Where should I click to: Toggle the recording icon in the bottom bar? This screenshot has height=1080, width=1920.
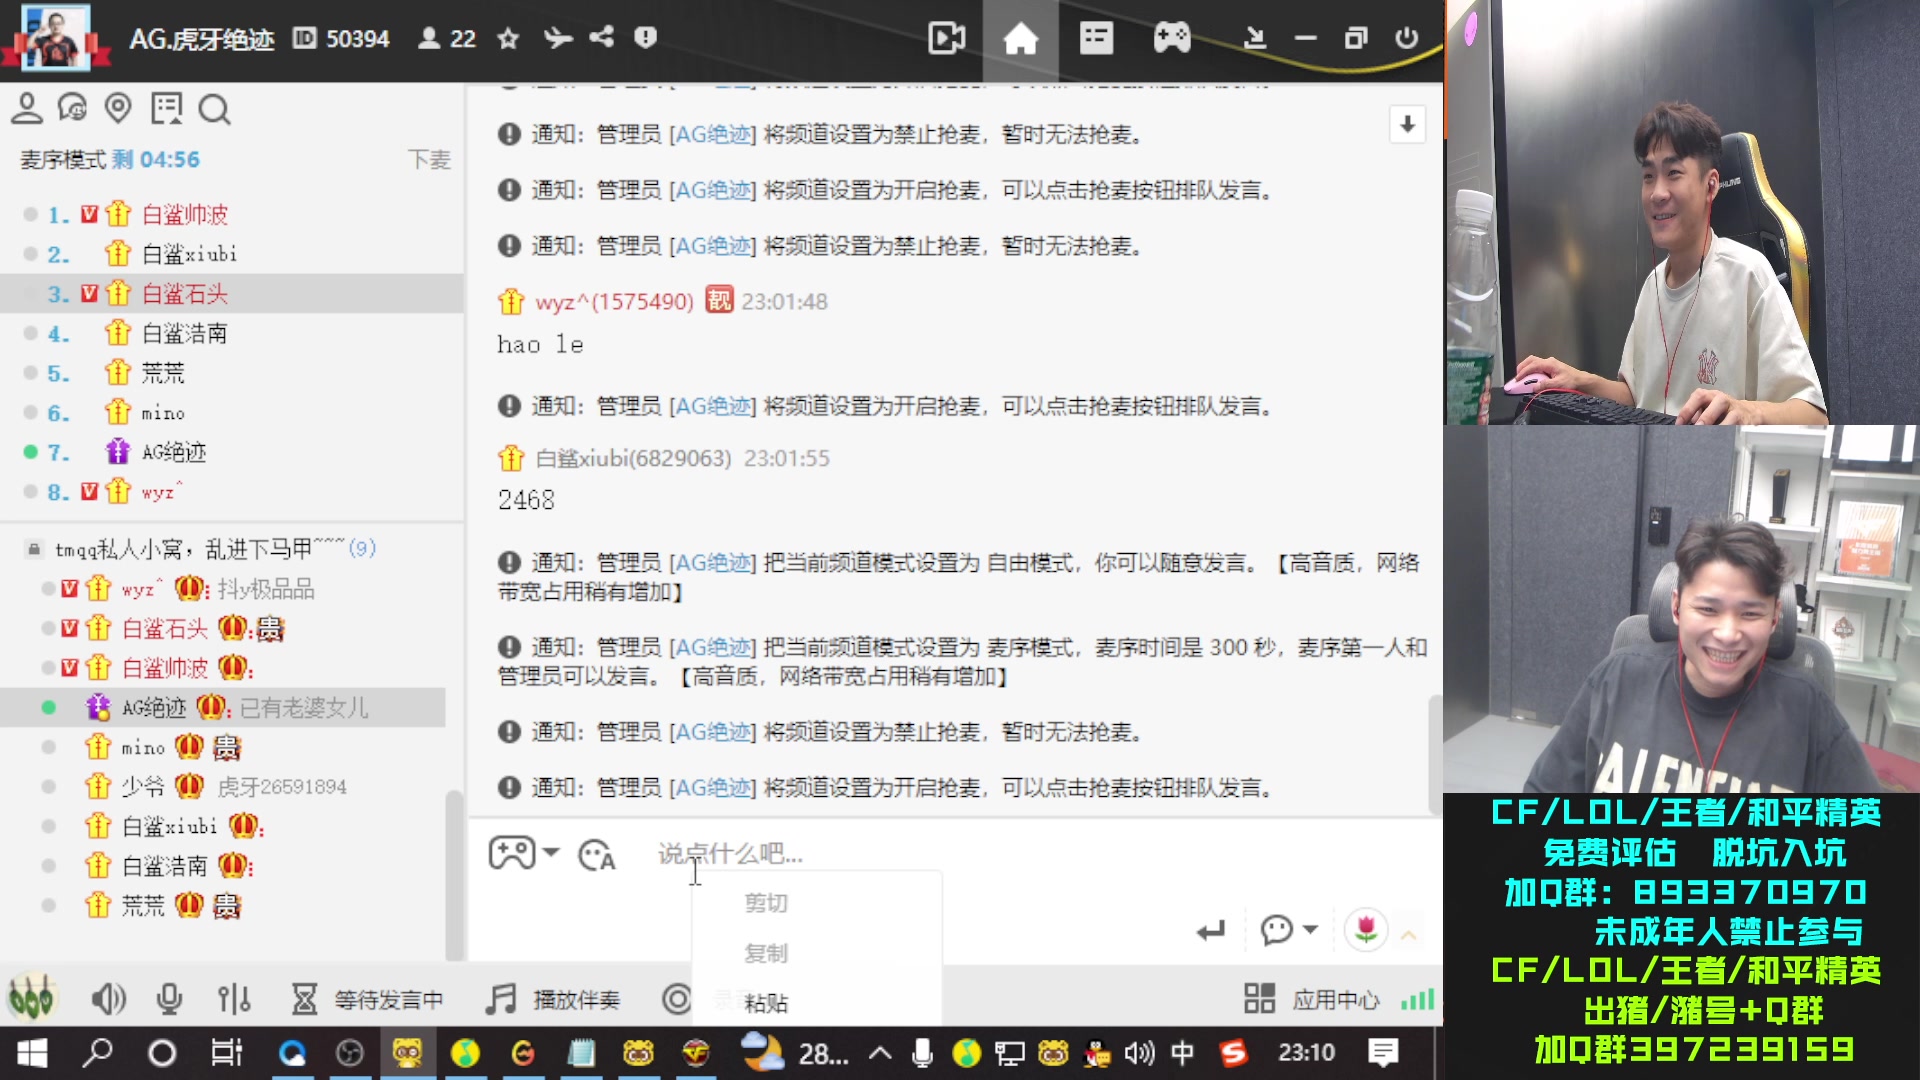[x=676, y=998]
